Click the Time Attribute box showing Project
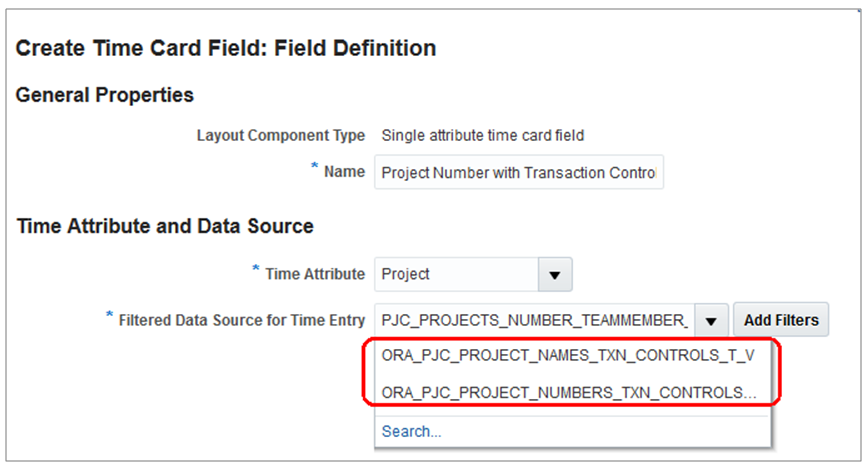This screenshot has width=868, height=465. tap(456, 273)
